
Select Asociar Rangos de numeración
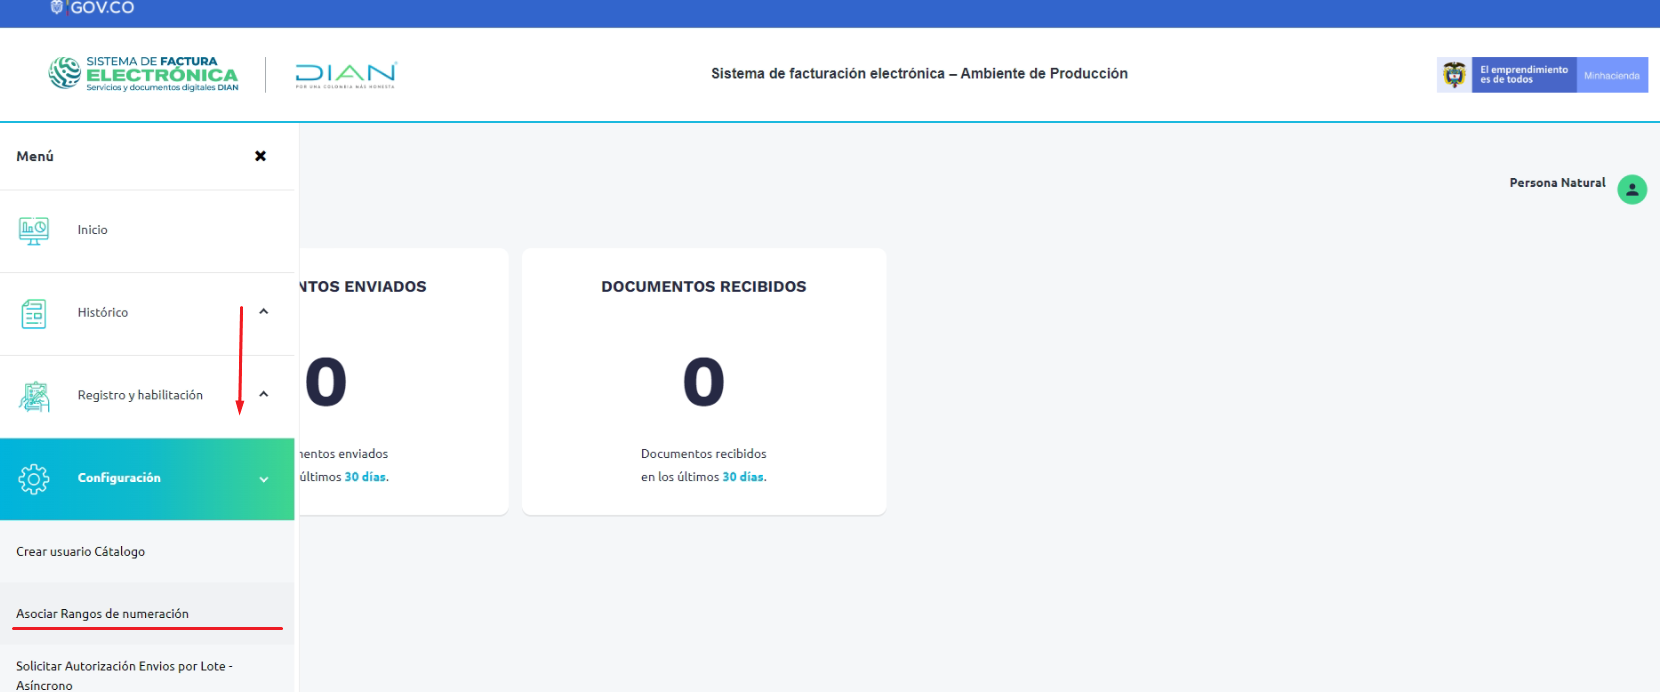(x=102, y=614)
